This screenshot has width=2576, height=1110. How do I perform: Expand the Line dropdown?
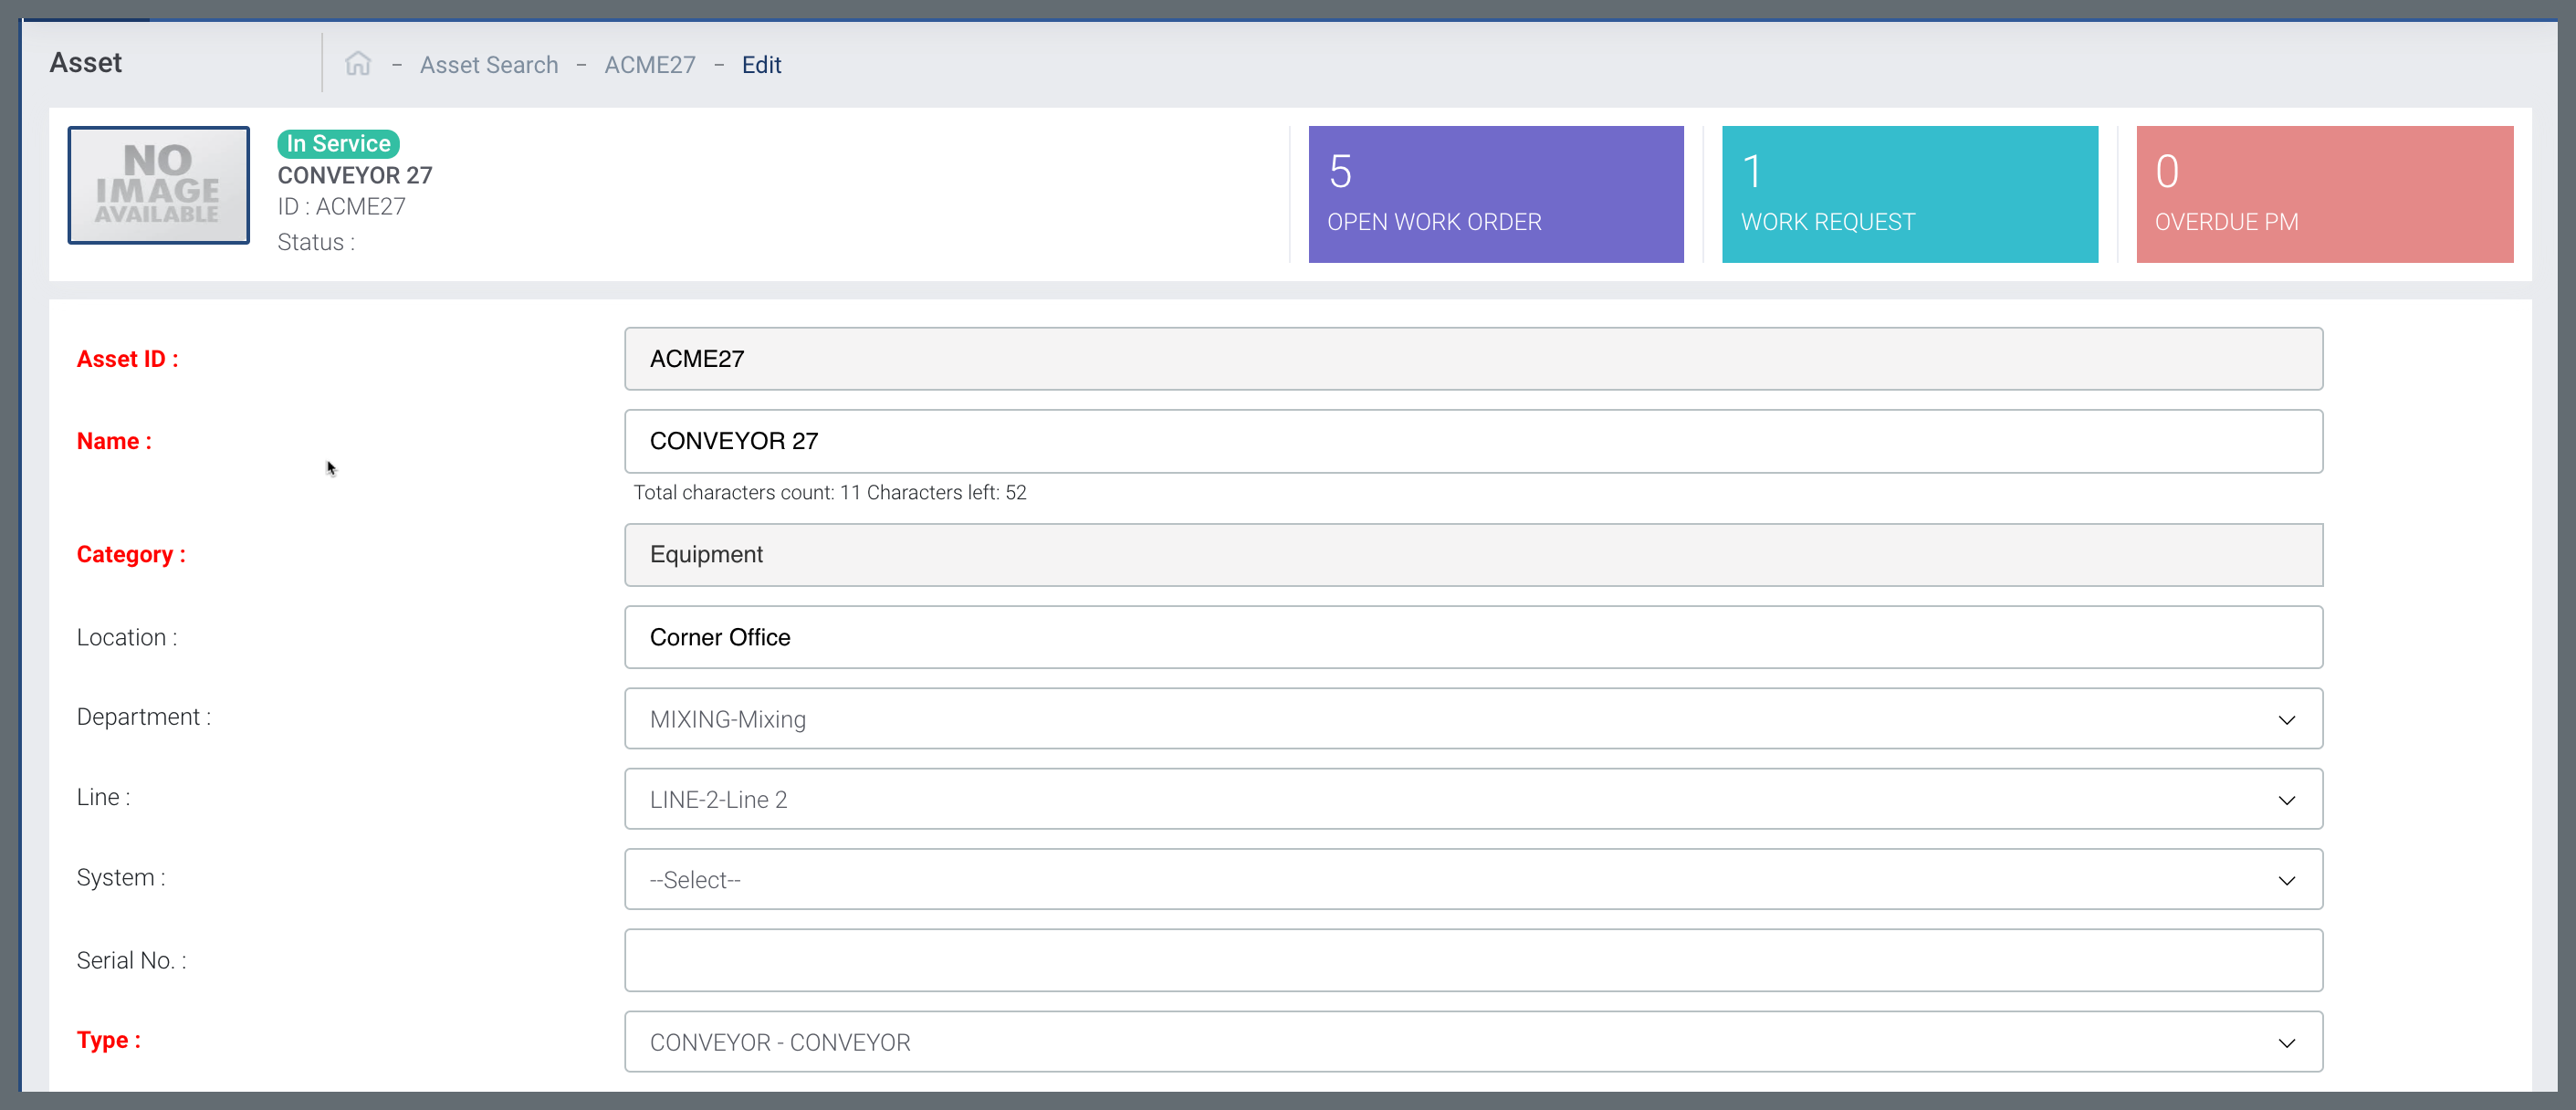click(x=1472, y=799)
